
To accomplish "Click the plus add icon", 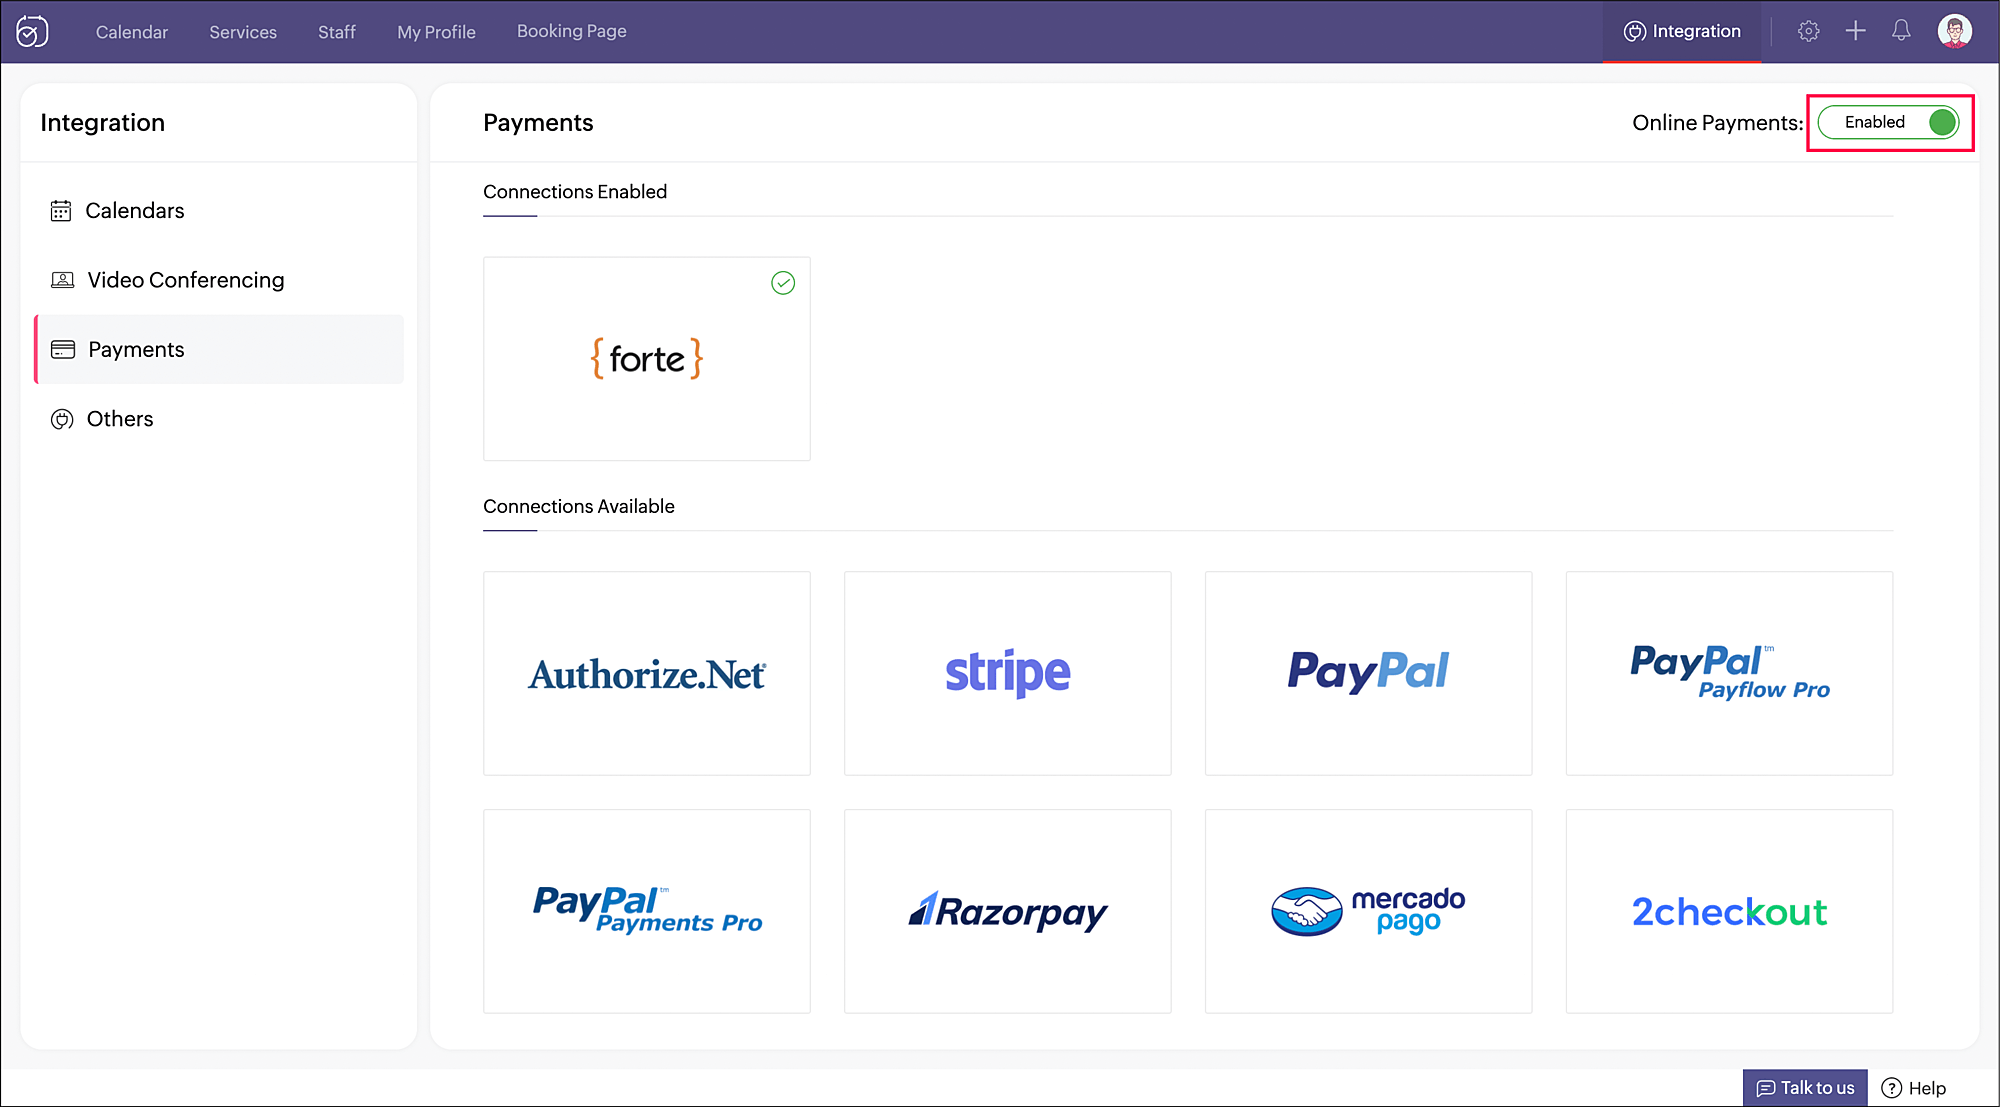I will (1855, 31).
